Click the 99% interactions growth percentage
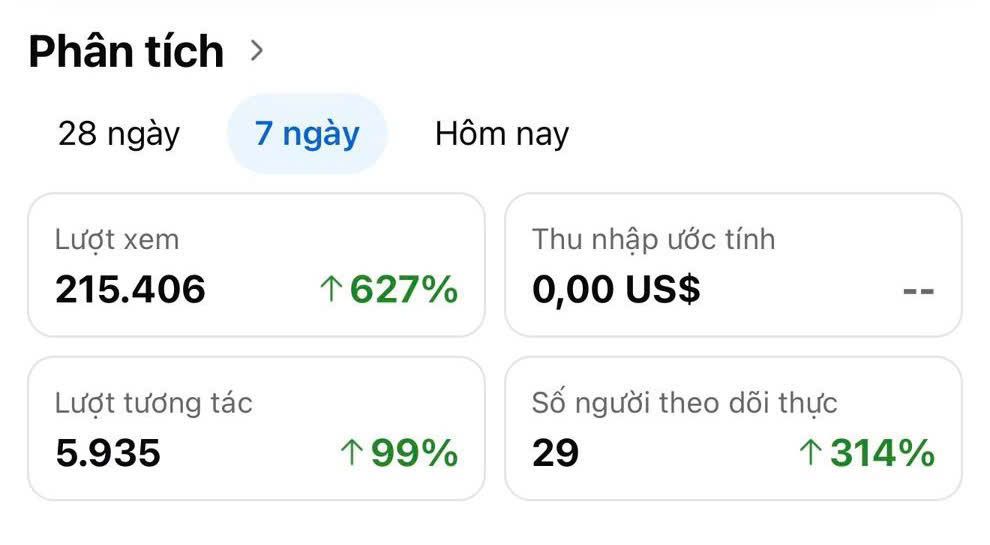 [x=415, y=454]
